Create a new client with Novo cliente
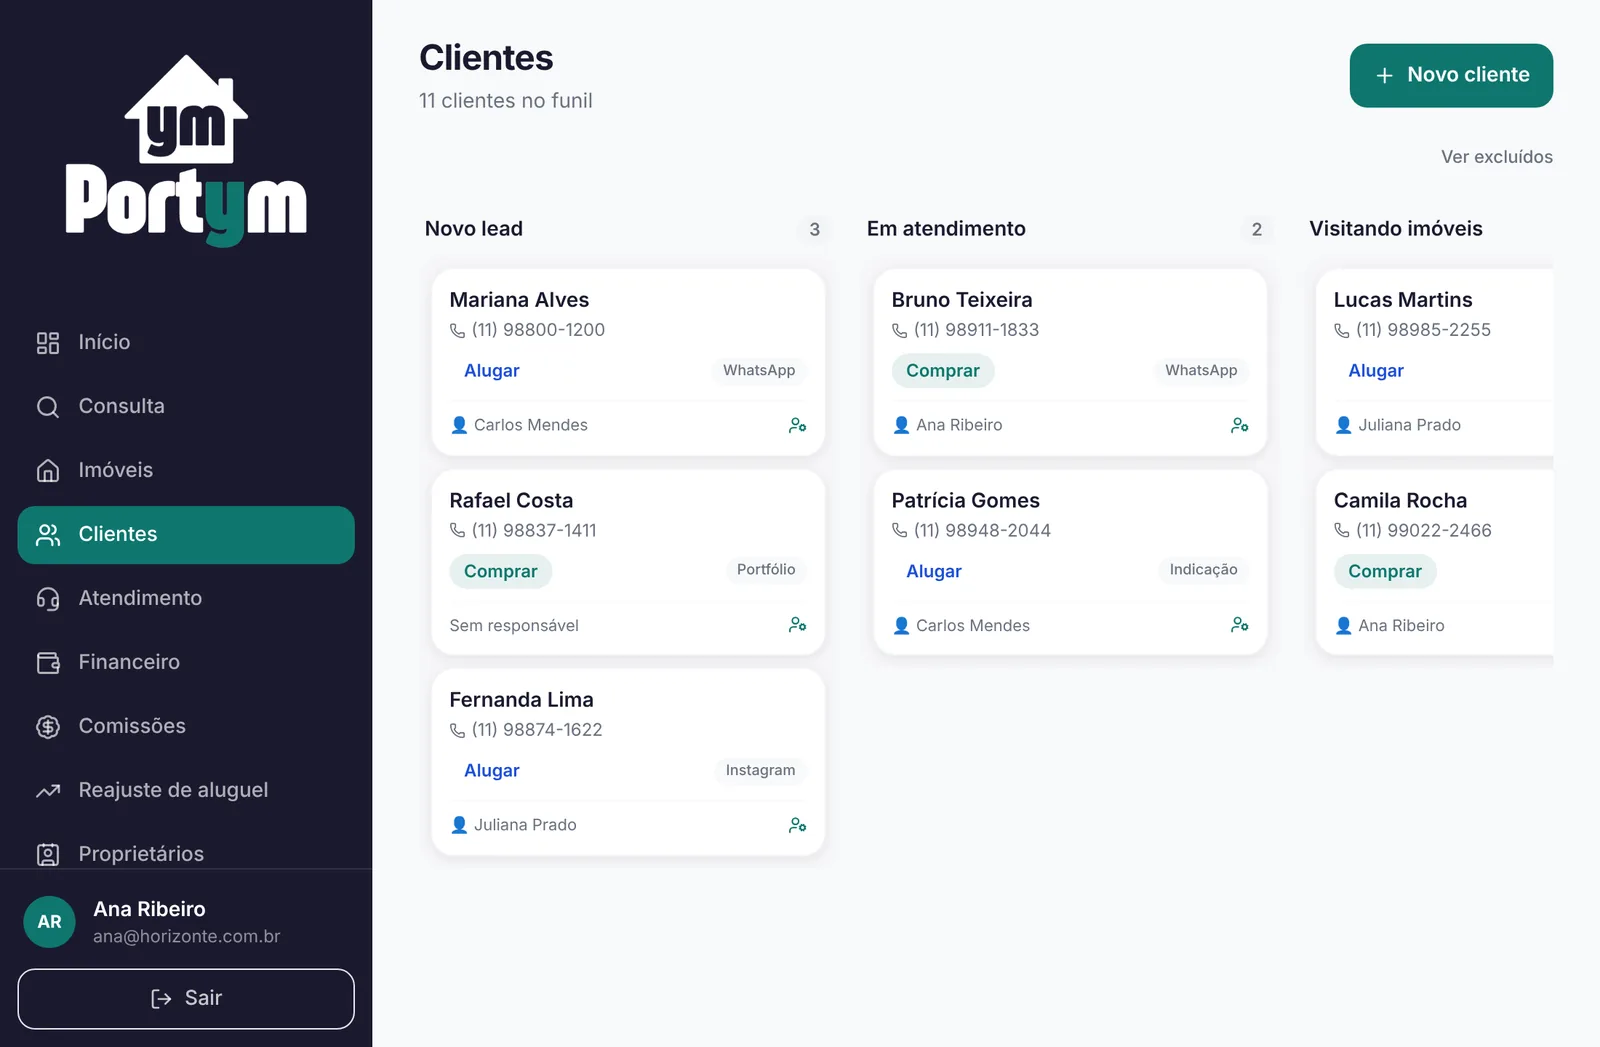1600x1047 pixels. [x=1451, y=75]
